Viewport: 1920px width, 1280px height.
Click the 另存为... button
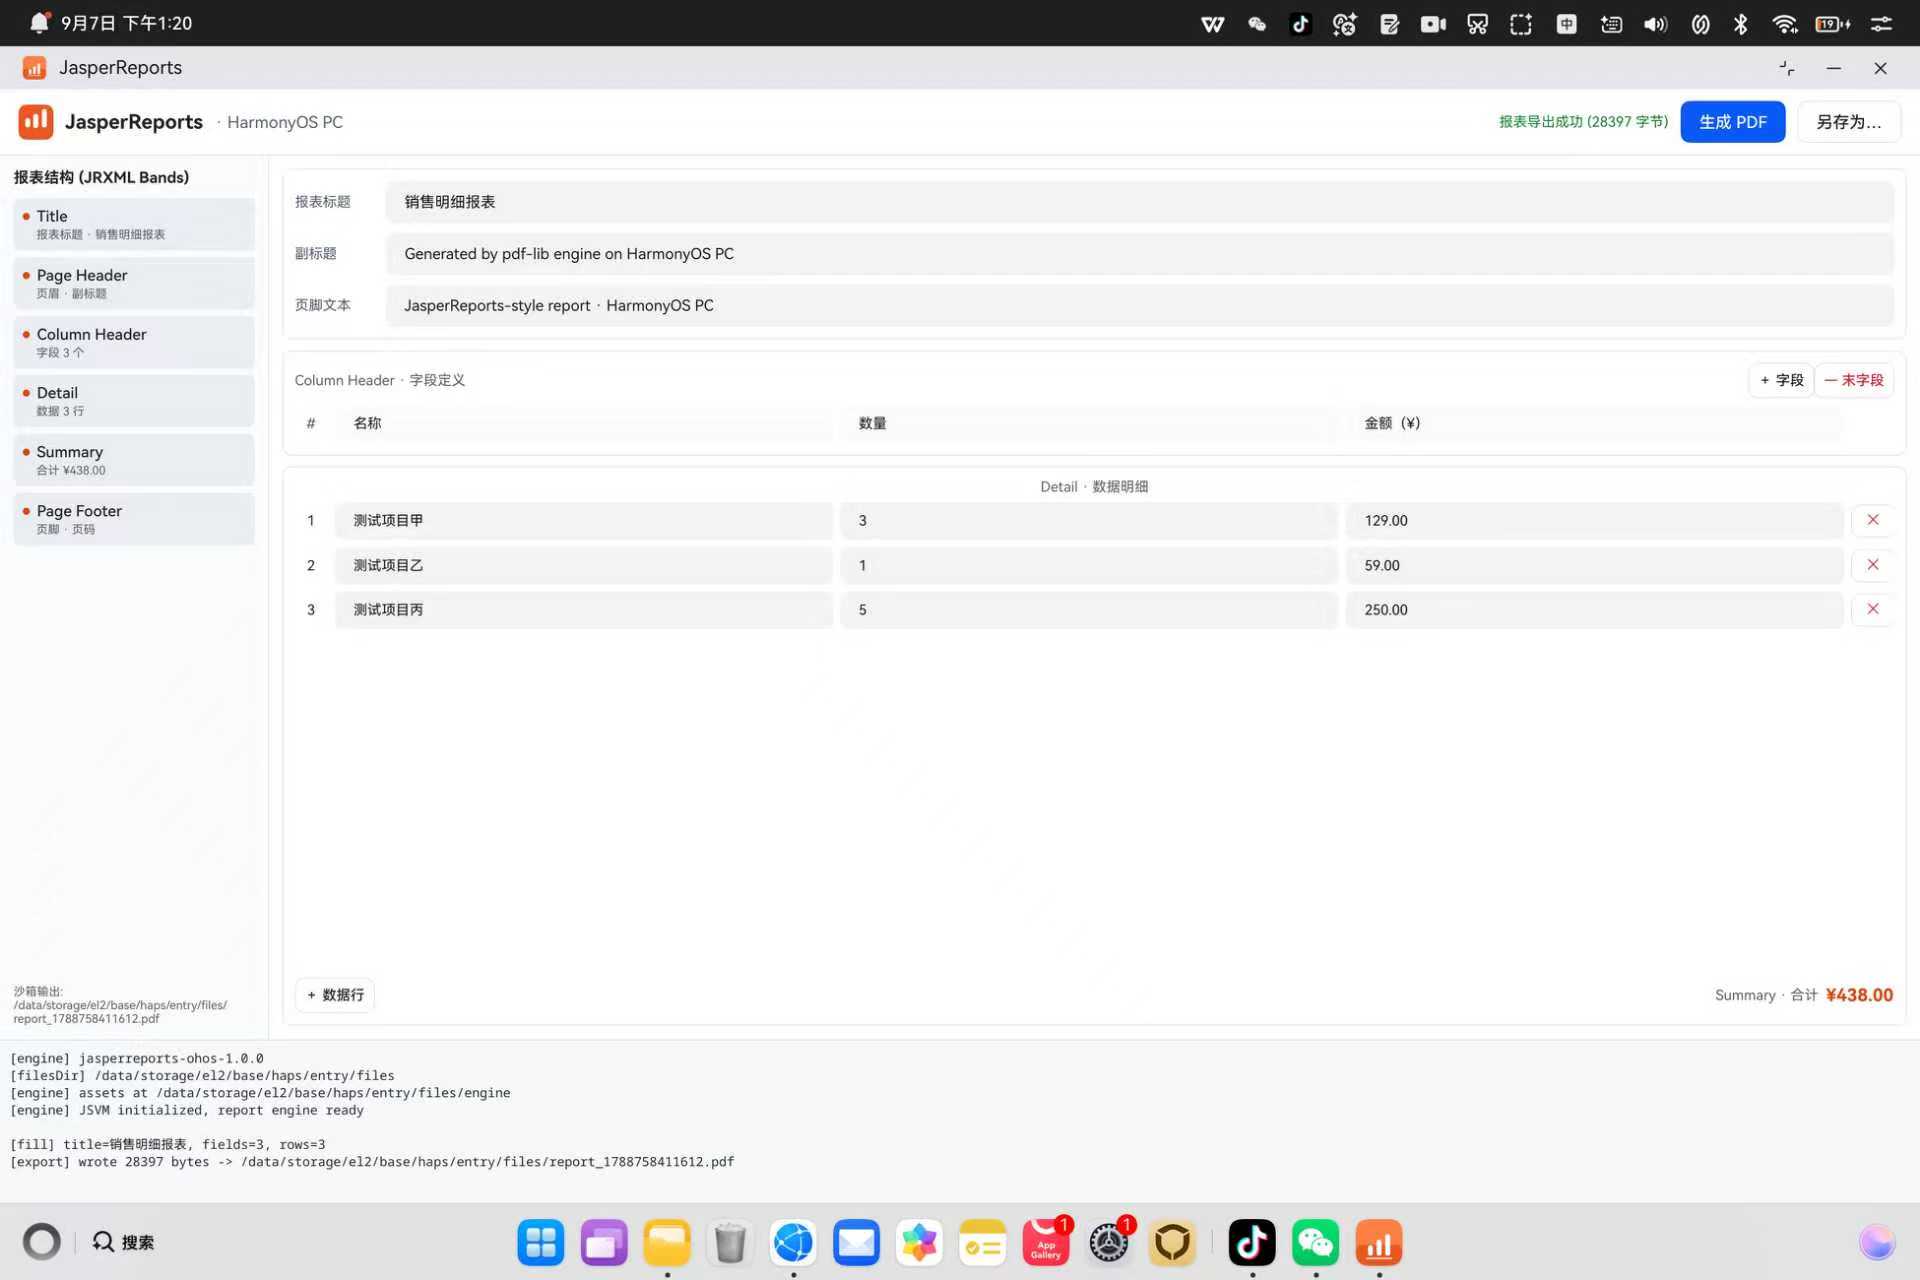coord(1848,122)
